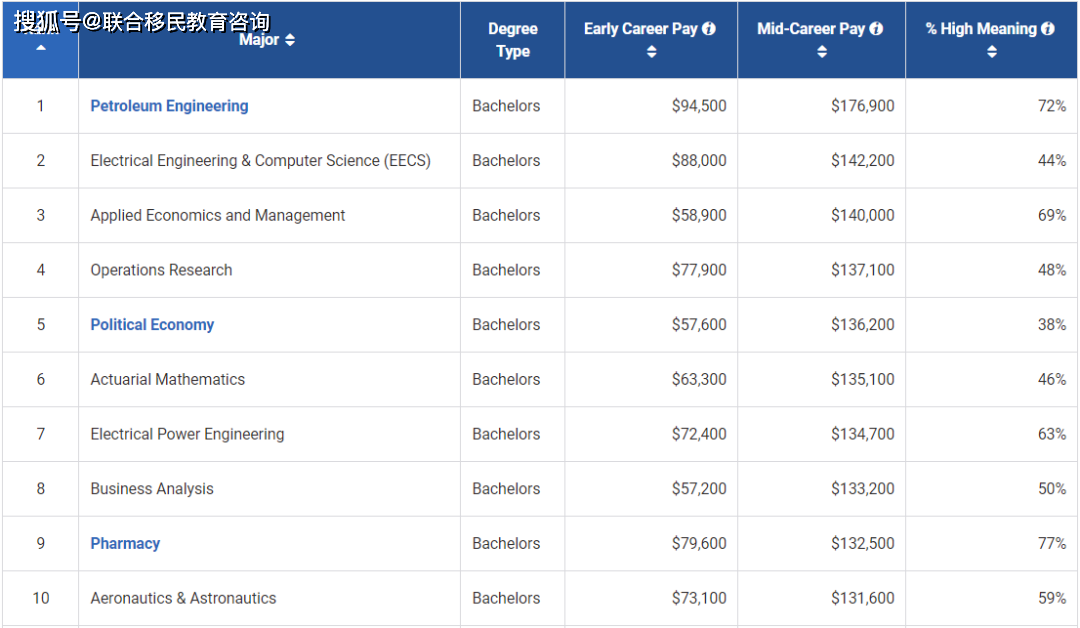Sort by rank using the up arrow
Viewport: 1080px width, 628px height.
pos(41,48)
